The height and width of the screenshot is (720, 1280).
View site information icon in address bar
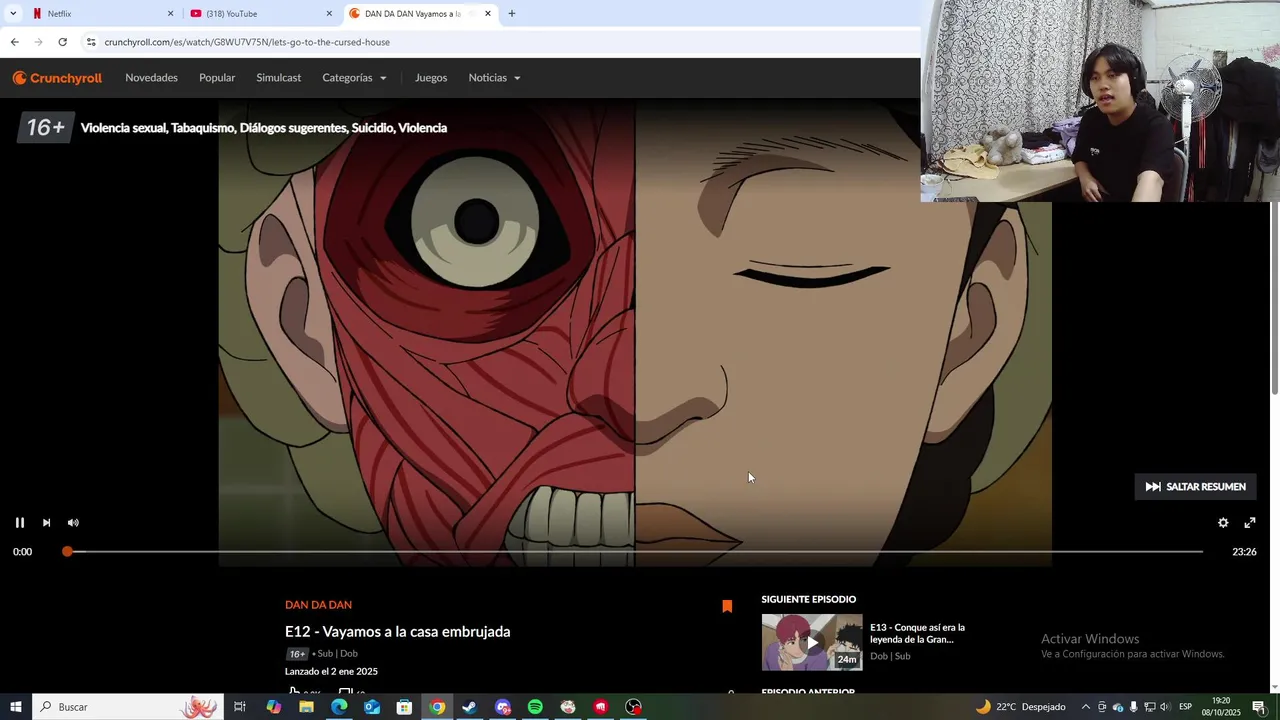[91, 42]
